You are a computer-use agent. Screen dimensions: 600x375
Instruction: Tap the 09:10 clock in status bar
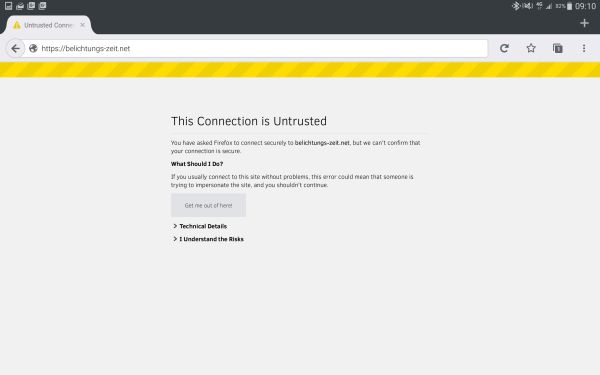point(585,6)
